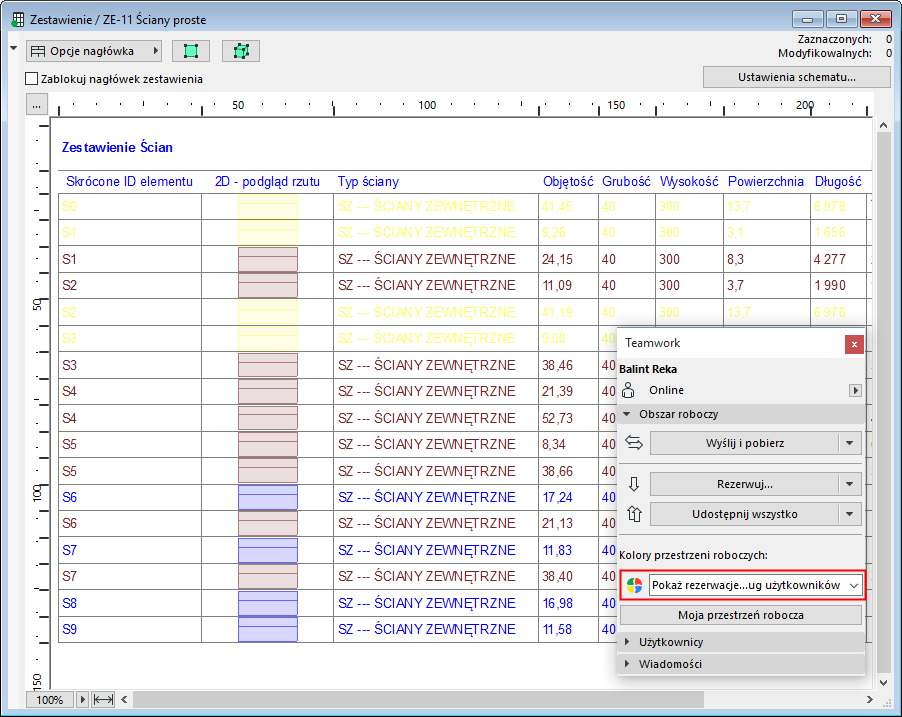The image size is (902, 717).
Task: Click the table grid icon beside Opcje nagłówka
Action: [37, 51]
